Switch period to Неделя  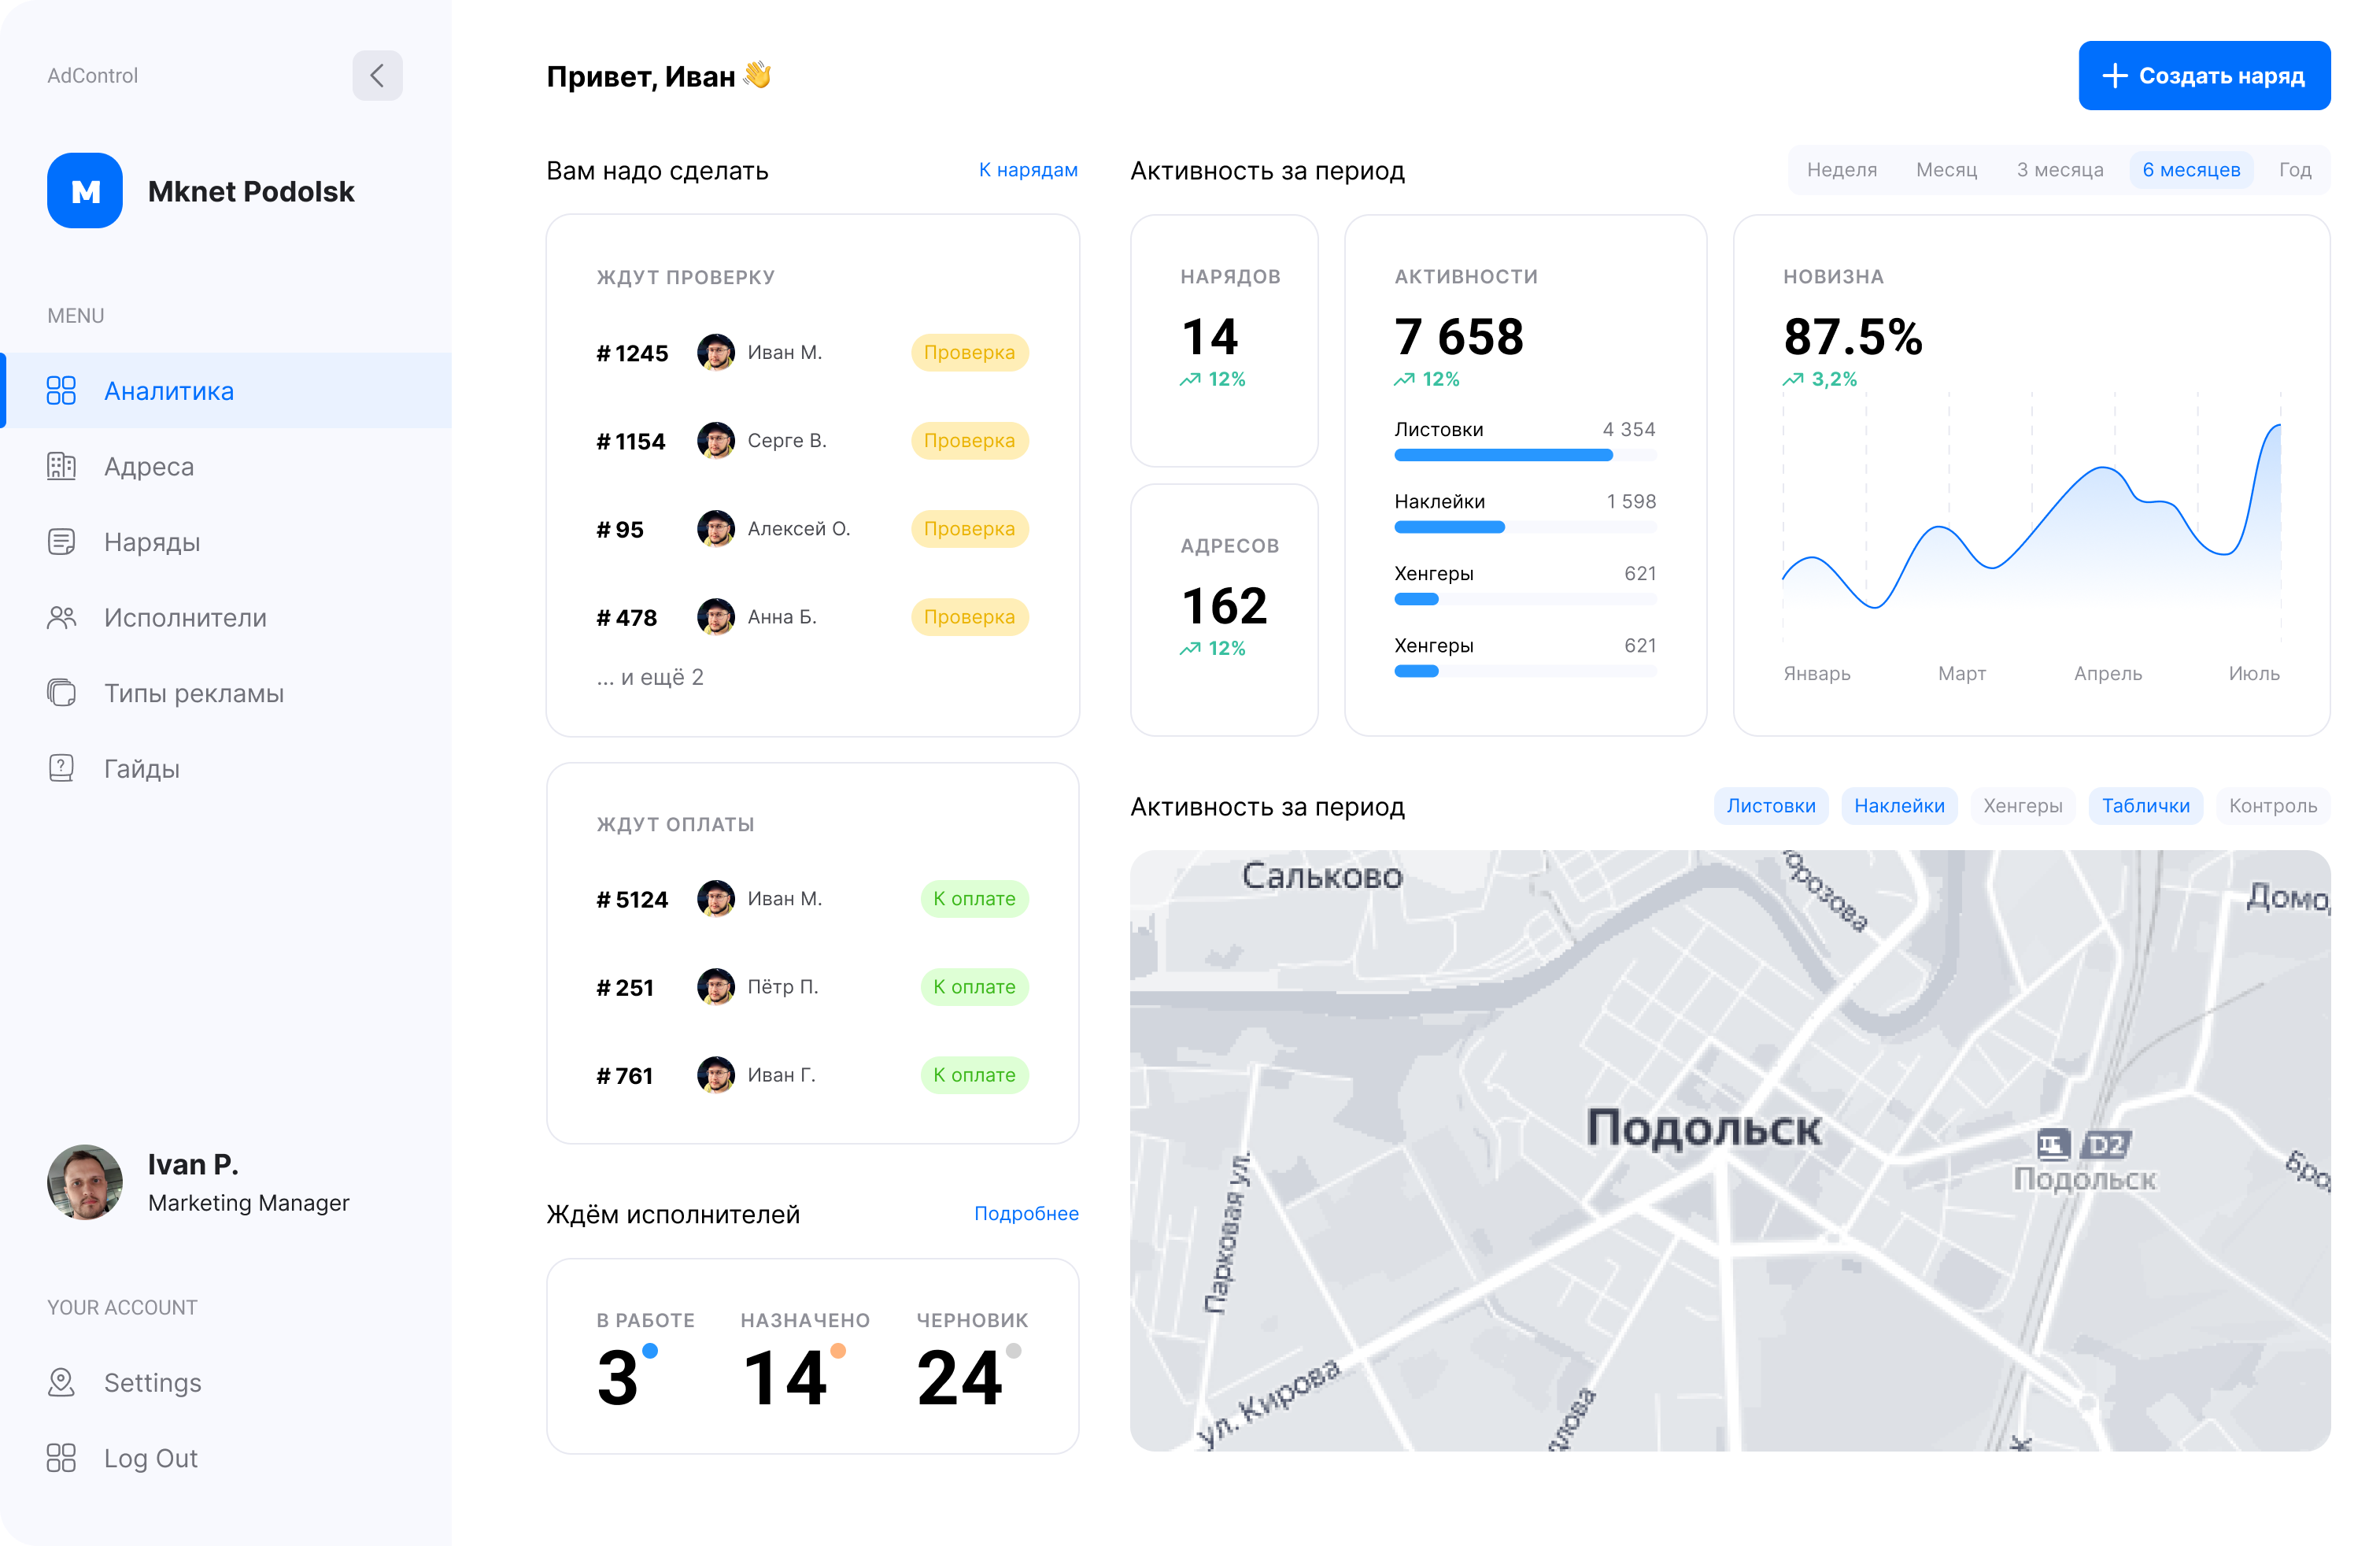click(1842, 170)
